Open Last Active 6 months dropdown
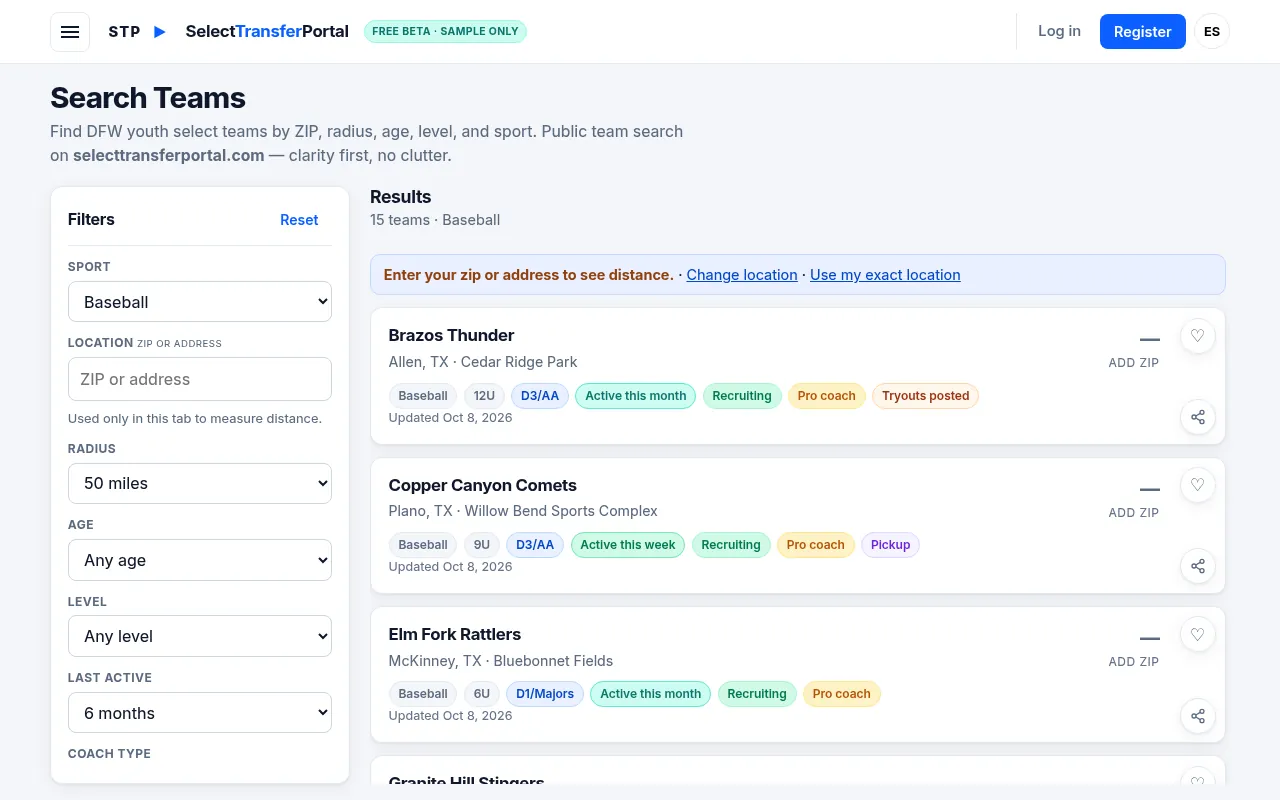Image resolution: width=1280 pixels, height=800 pixels. 200,713
